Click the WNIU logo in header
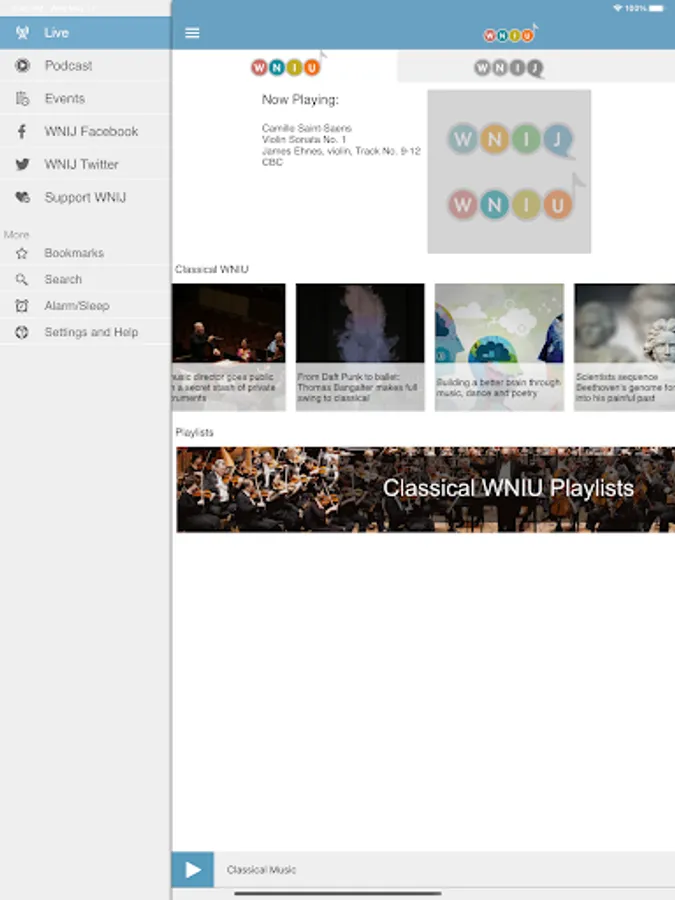This screenshot has width=675, height=900. (x=510, y=34)
